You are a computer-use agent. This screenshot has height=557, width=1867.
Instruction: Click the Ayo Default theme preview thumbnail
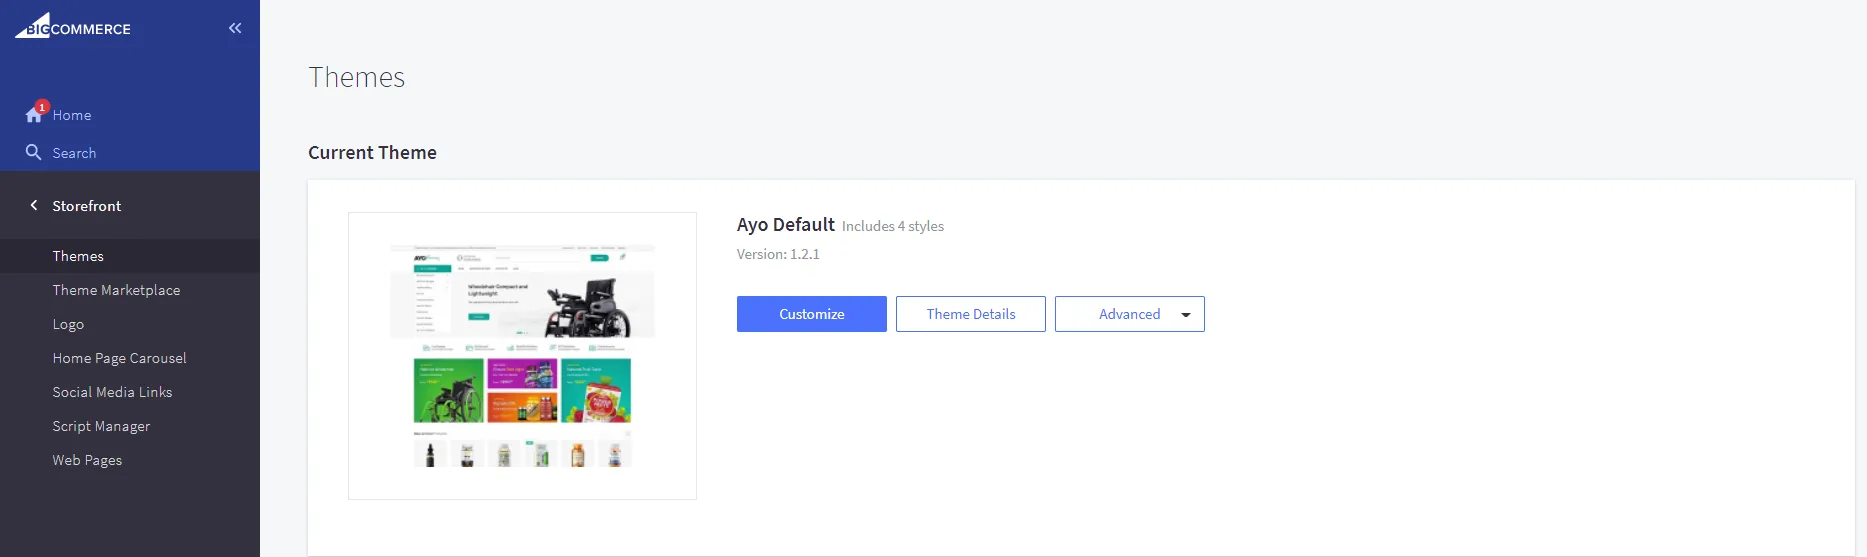click(x=522, y=355)
